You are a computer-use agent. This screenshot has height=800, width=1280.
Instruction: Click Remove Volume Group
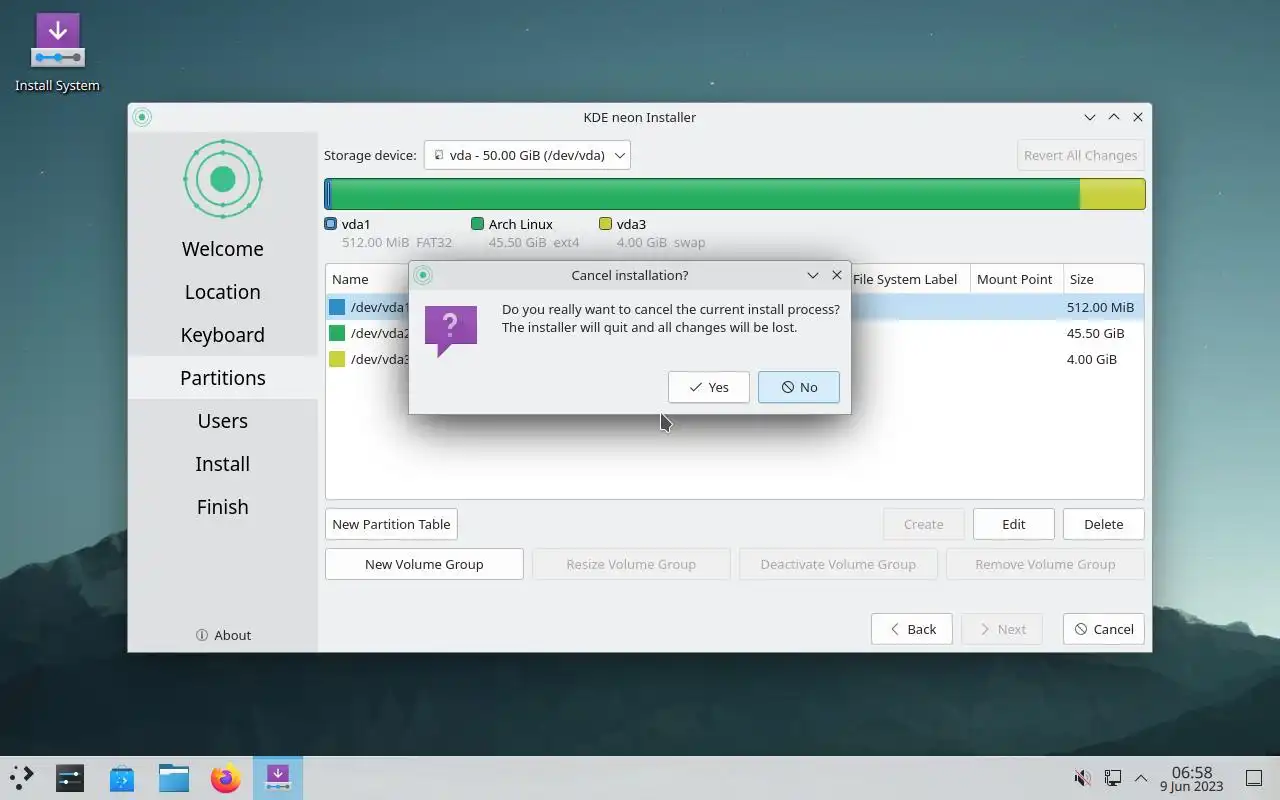(x=1045, y=564)
